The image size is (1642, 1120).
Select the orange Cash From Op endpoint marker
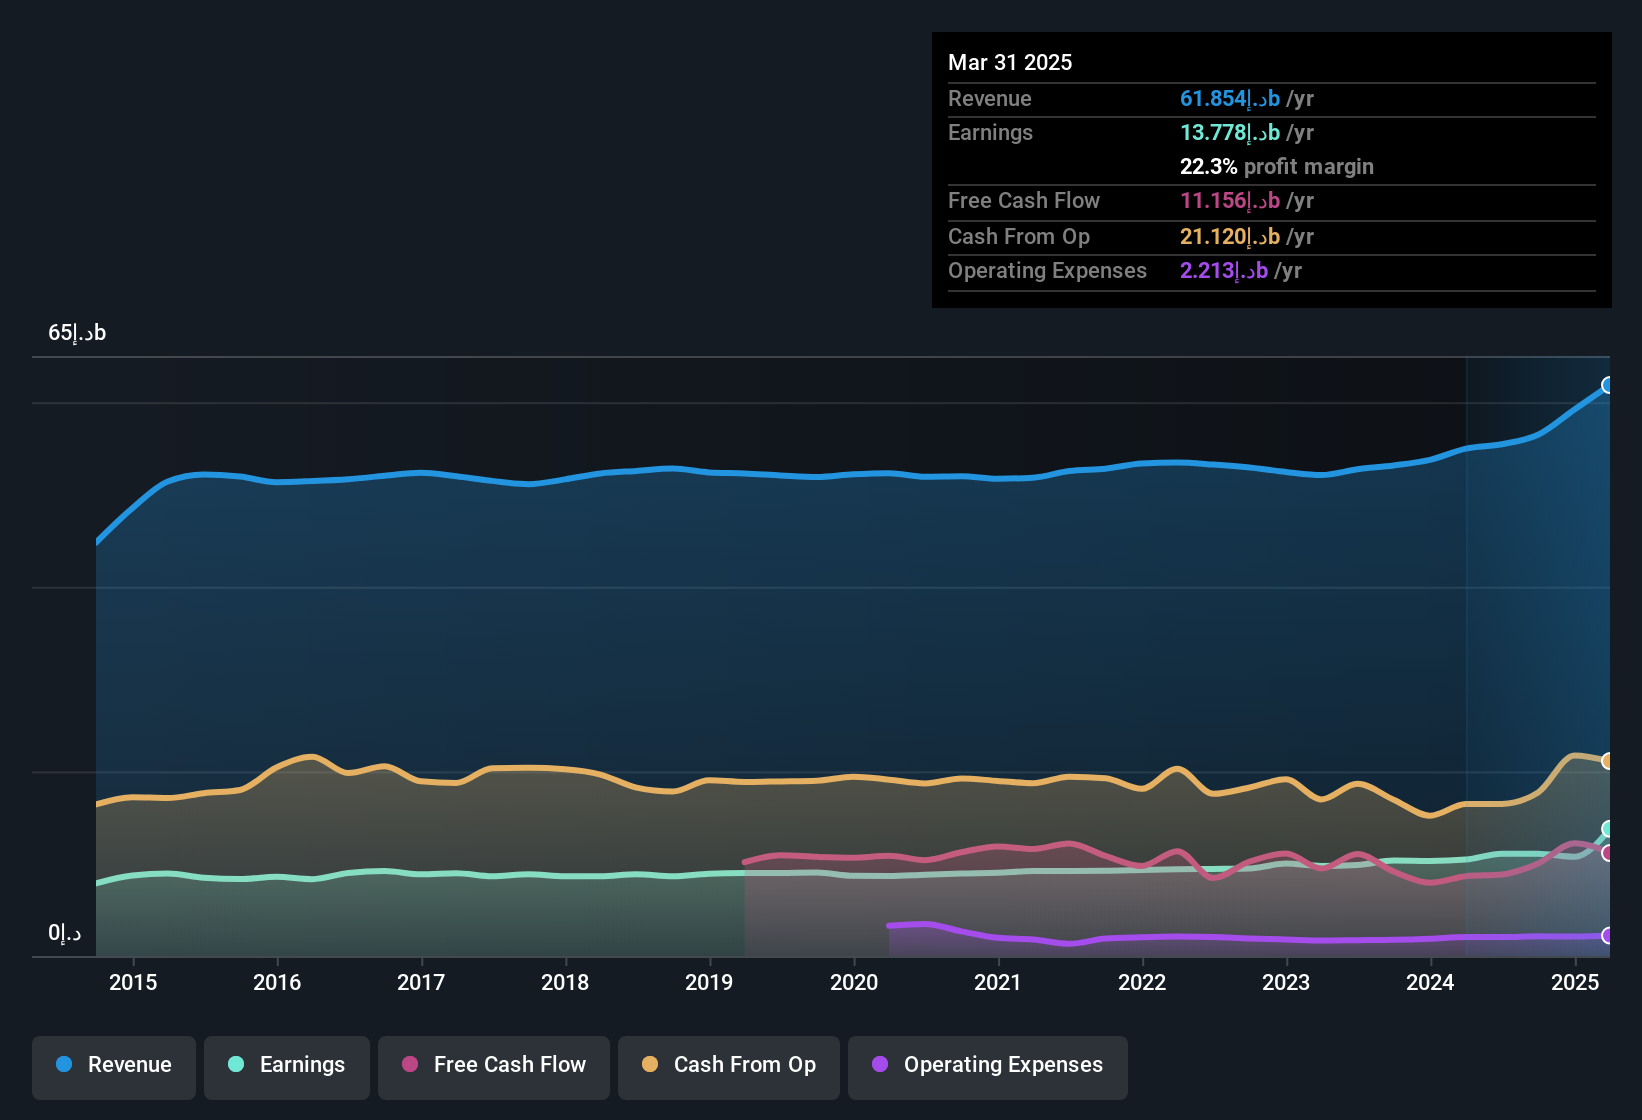tap(1608, 761)
